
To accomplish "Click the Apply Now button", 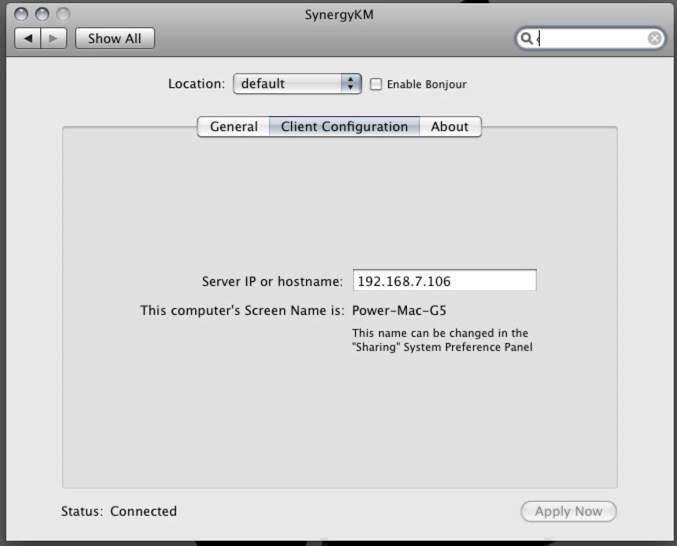I will [x=569, y=511].
